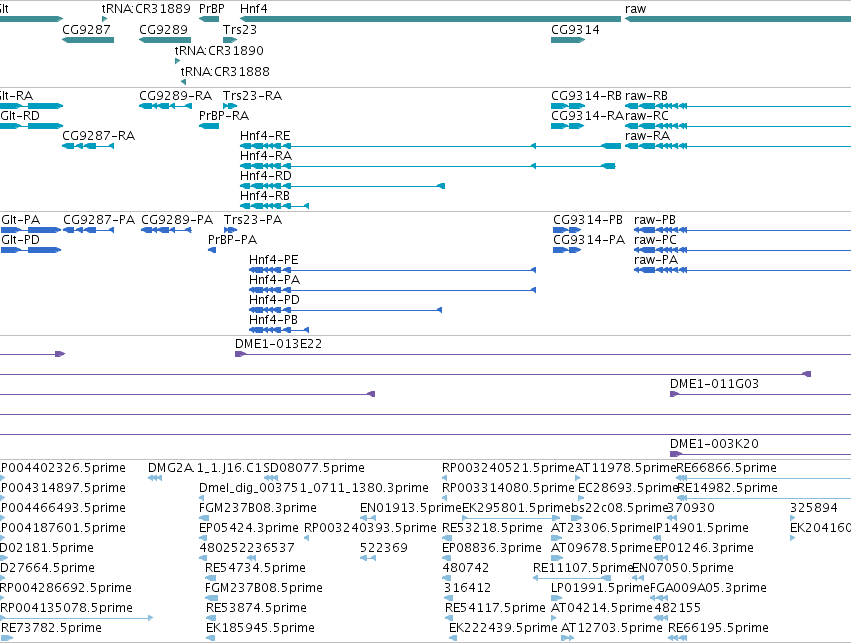Select the FGM237B08.5prime EST label
851x643 pixels.
click(264, 588)
